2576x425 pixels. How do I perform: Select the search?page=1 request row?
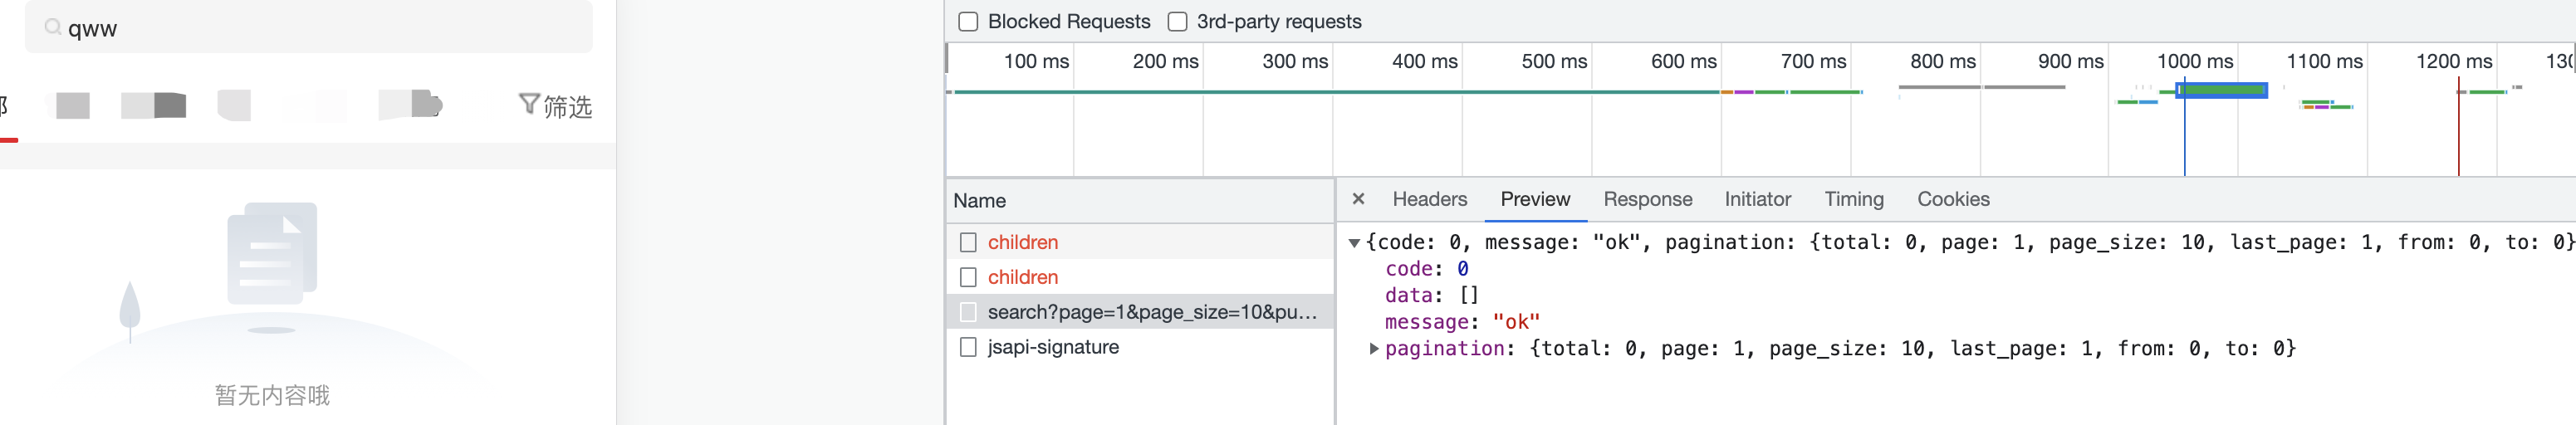(1151, 312)
